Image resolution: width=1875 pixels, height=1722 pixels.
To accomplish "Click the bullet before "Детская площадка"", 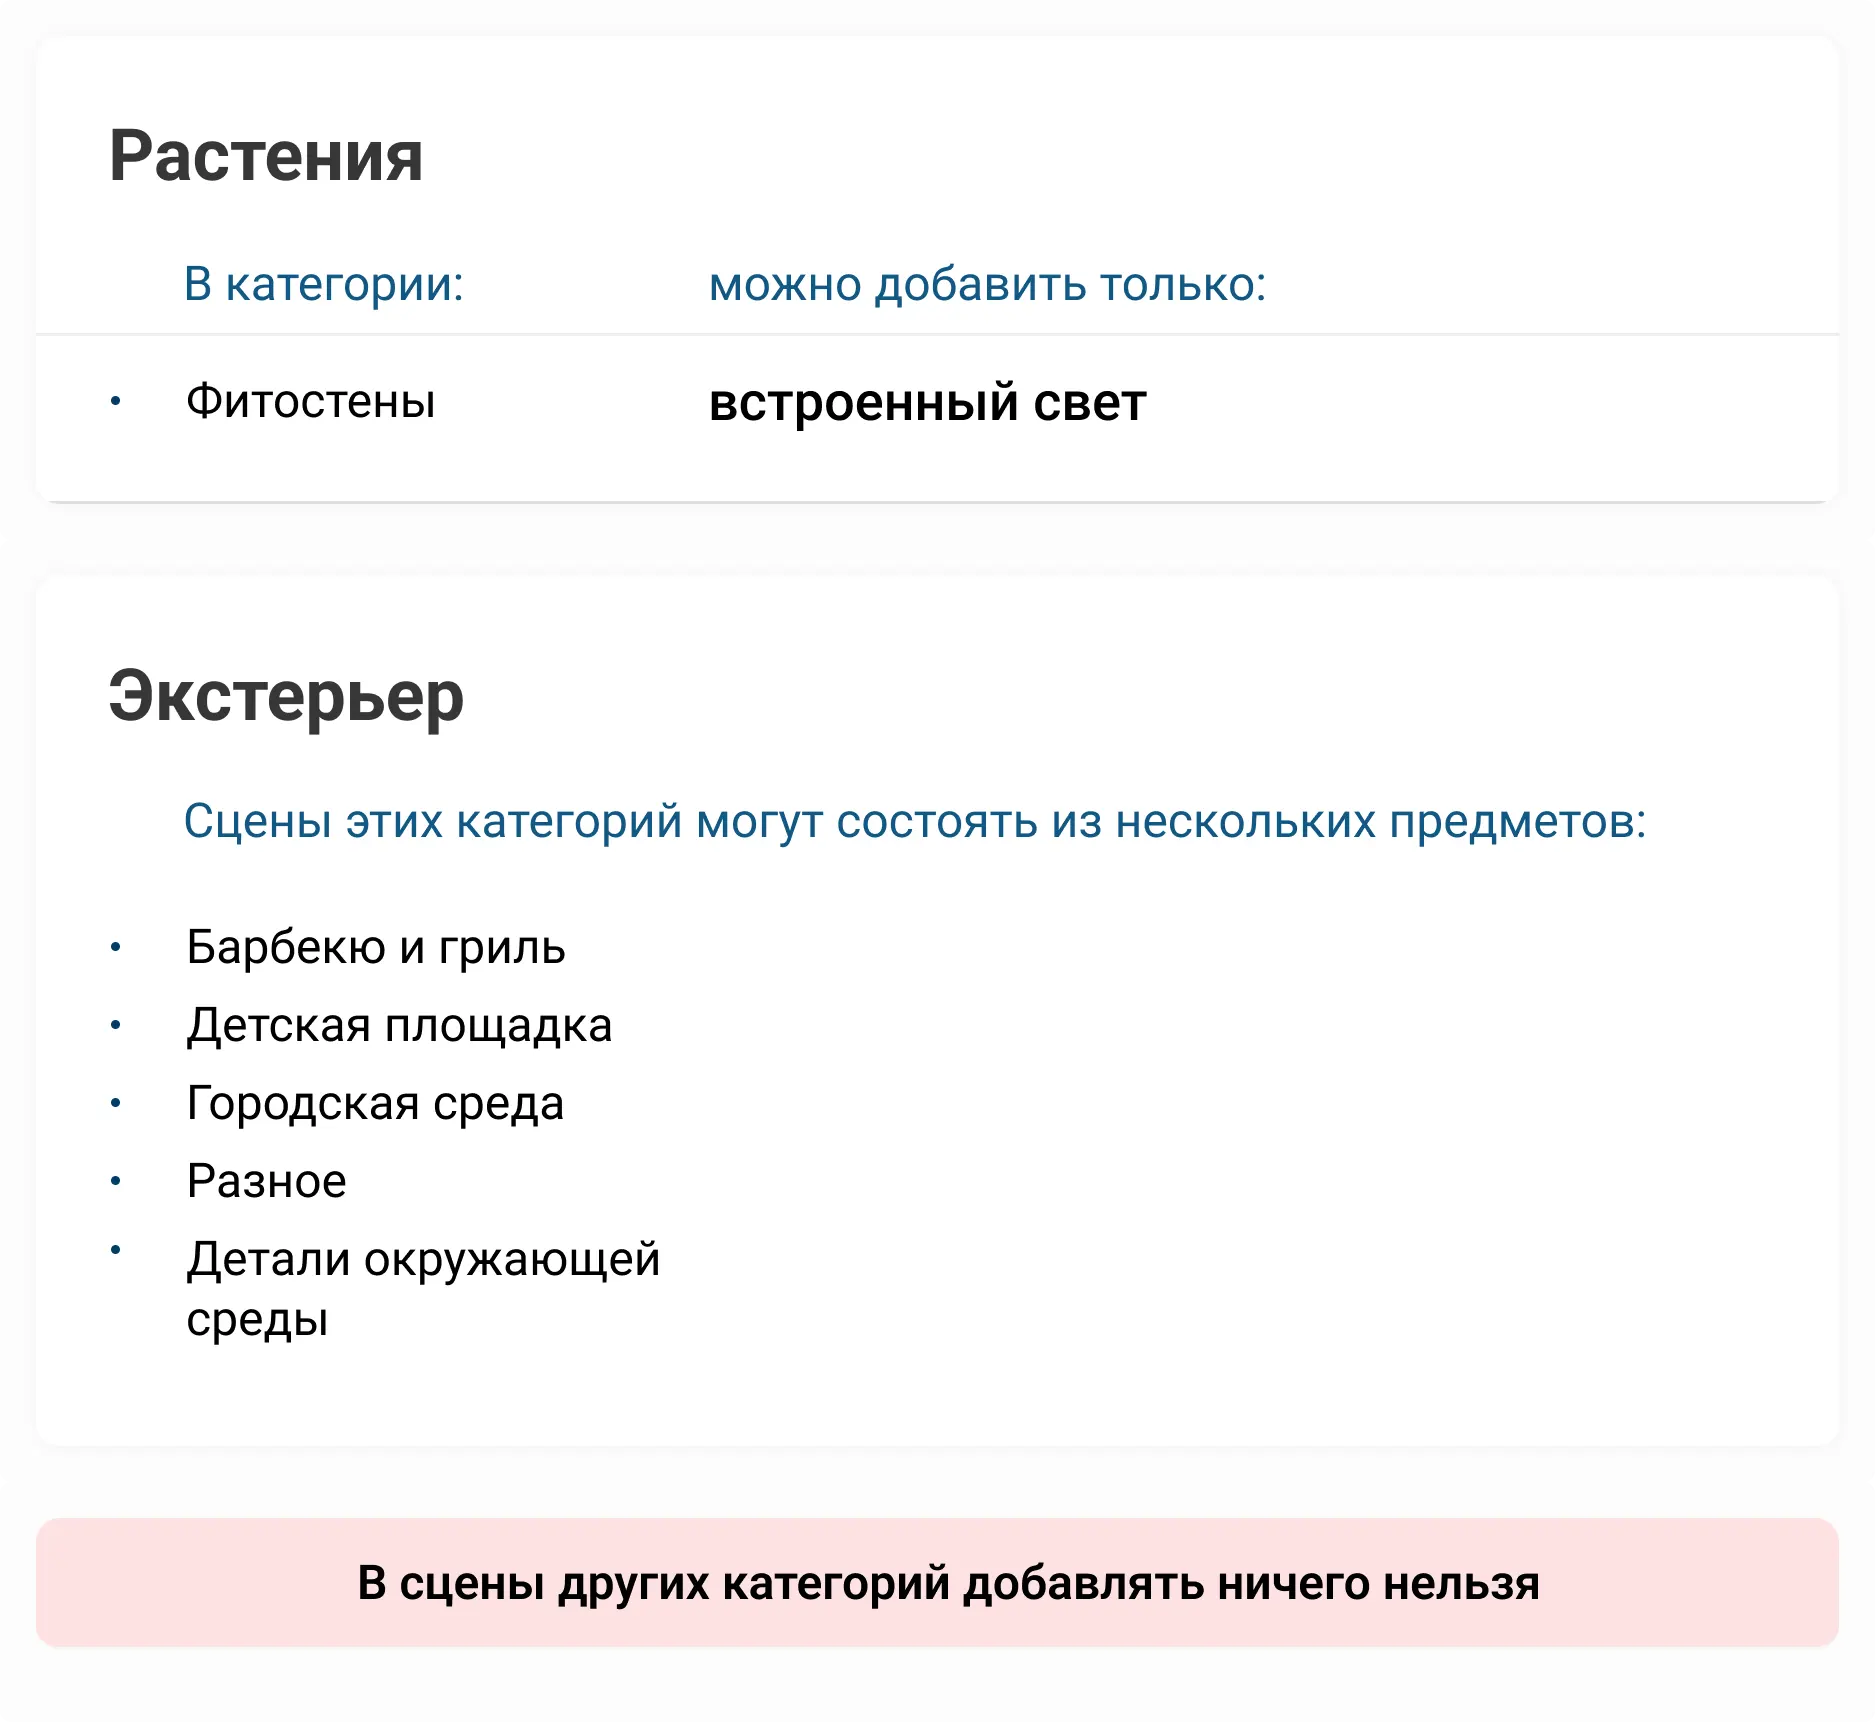I will click(x=116, y=1025).
